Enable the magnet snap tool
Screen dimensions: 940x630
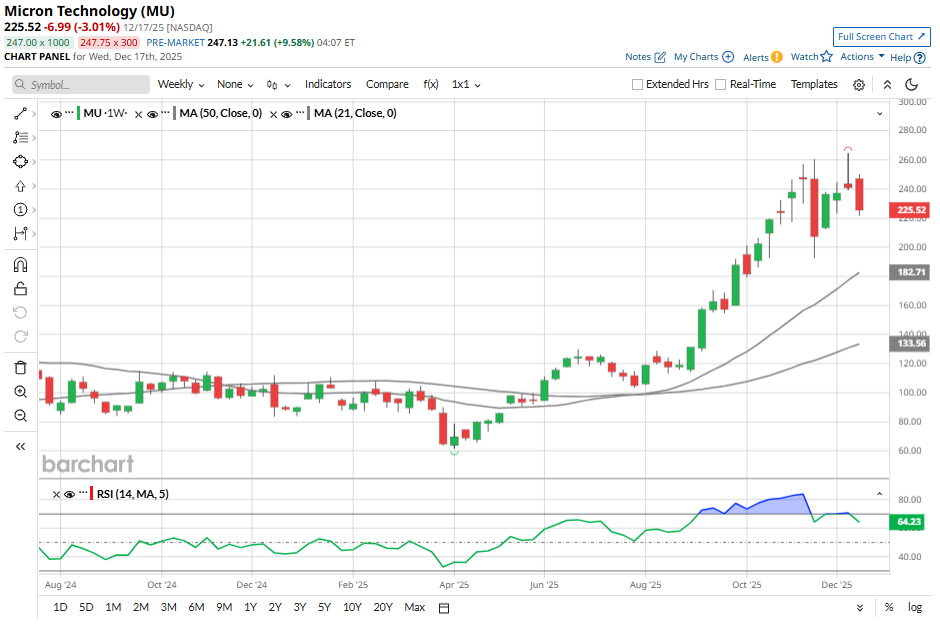pyautogui.click(x=20, y=265)
